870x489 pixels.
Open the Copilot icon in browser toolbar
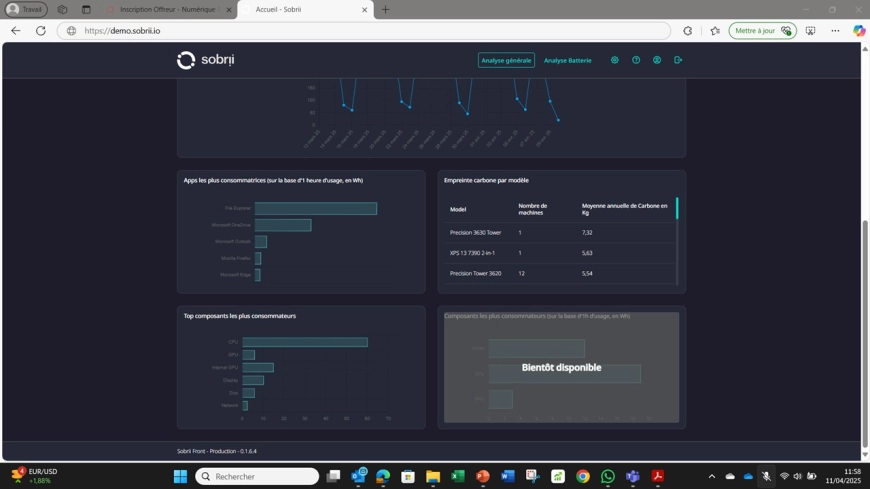click(x=859, y=31)
